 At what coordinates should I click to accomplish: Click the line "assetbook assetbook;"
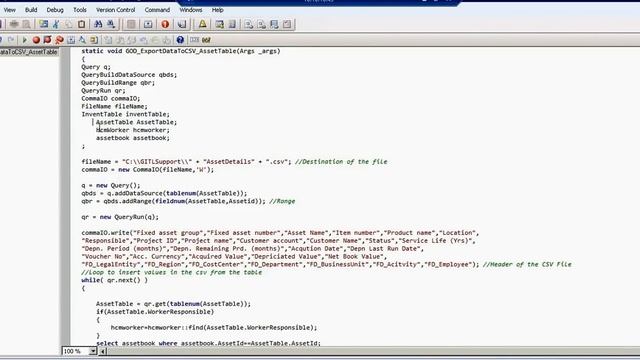pyautogui.click(x=133, y=138)
